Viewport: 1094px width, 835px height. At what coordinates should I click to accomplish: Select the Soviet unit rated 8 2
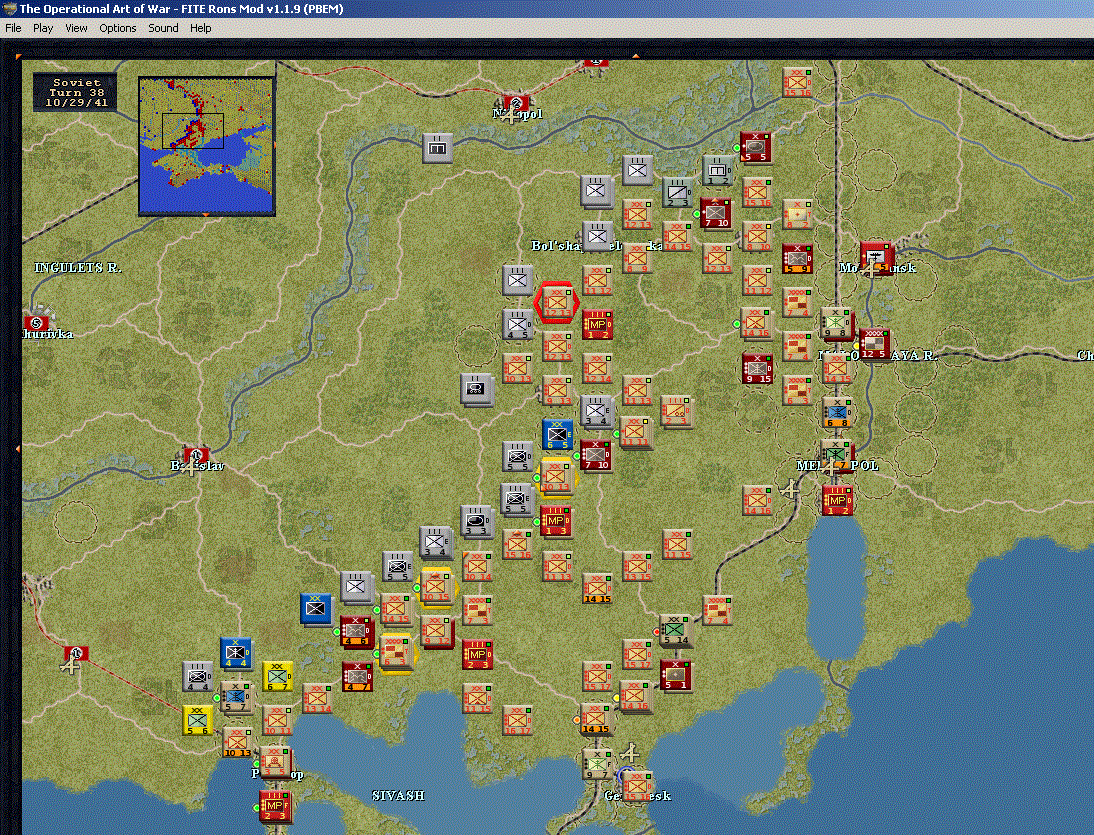tap(797, 214)
